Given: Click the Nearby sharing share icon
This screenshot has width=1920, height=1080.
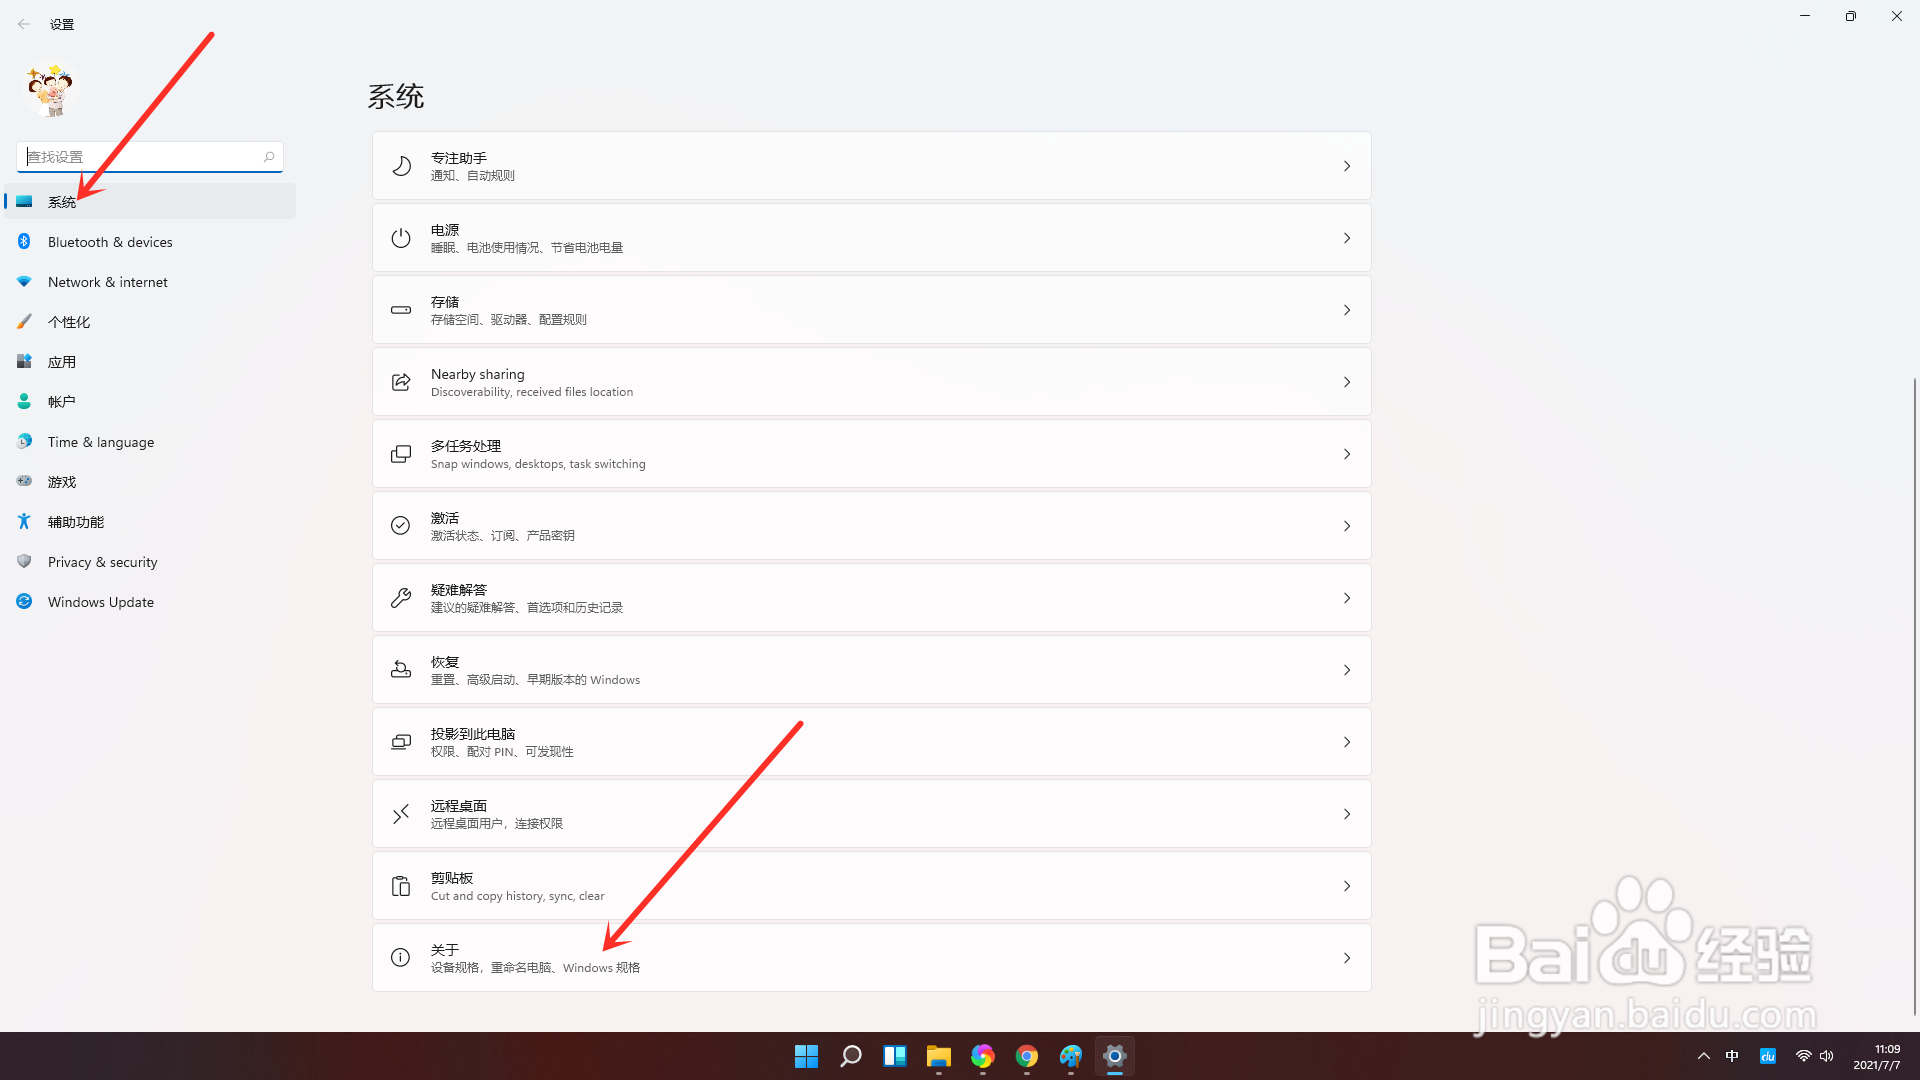Looking at the screenshot, I should (401, 382).
